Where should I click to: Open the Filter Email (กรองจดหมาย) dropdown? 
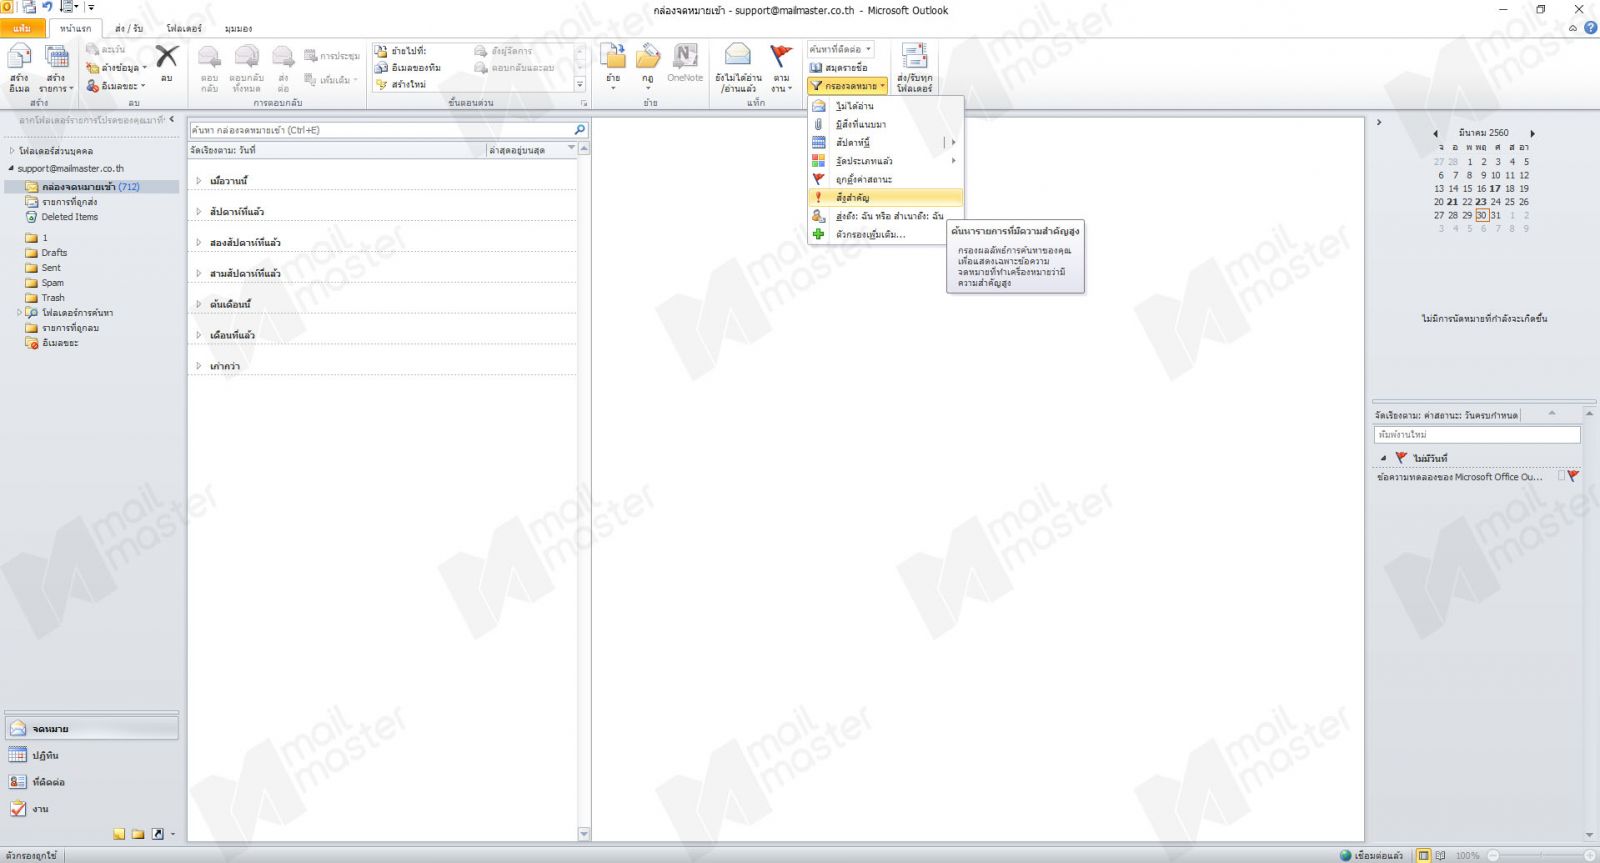[x=847, y=86]
